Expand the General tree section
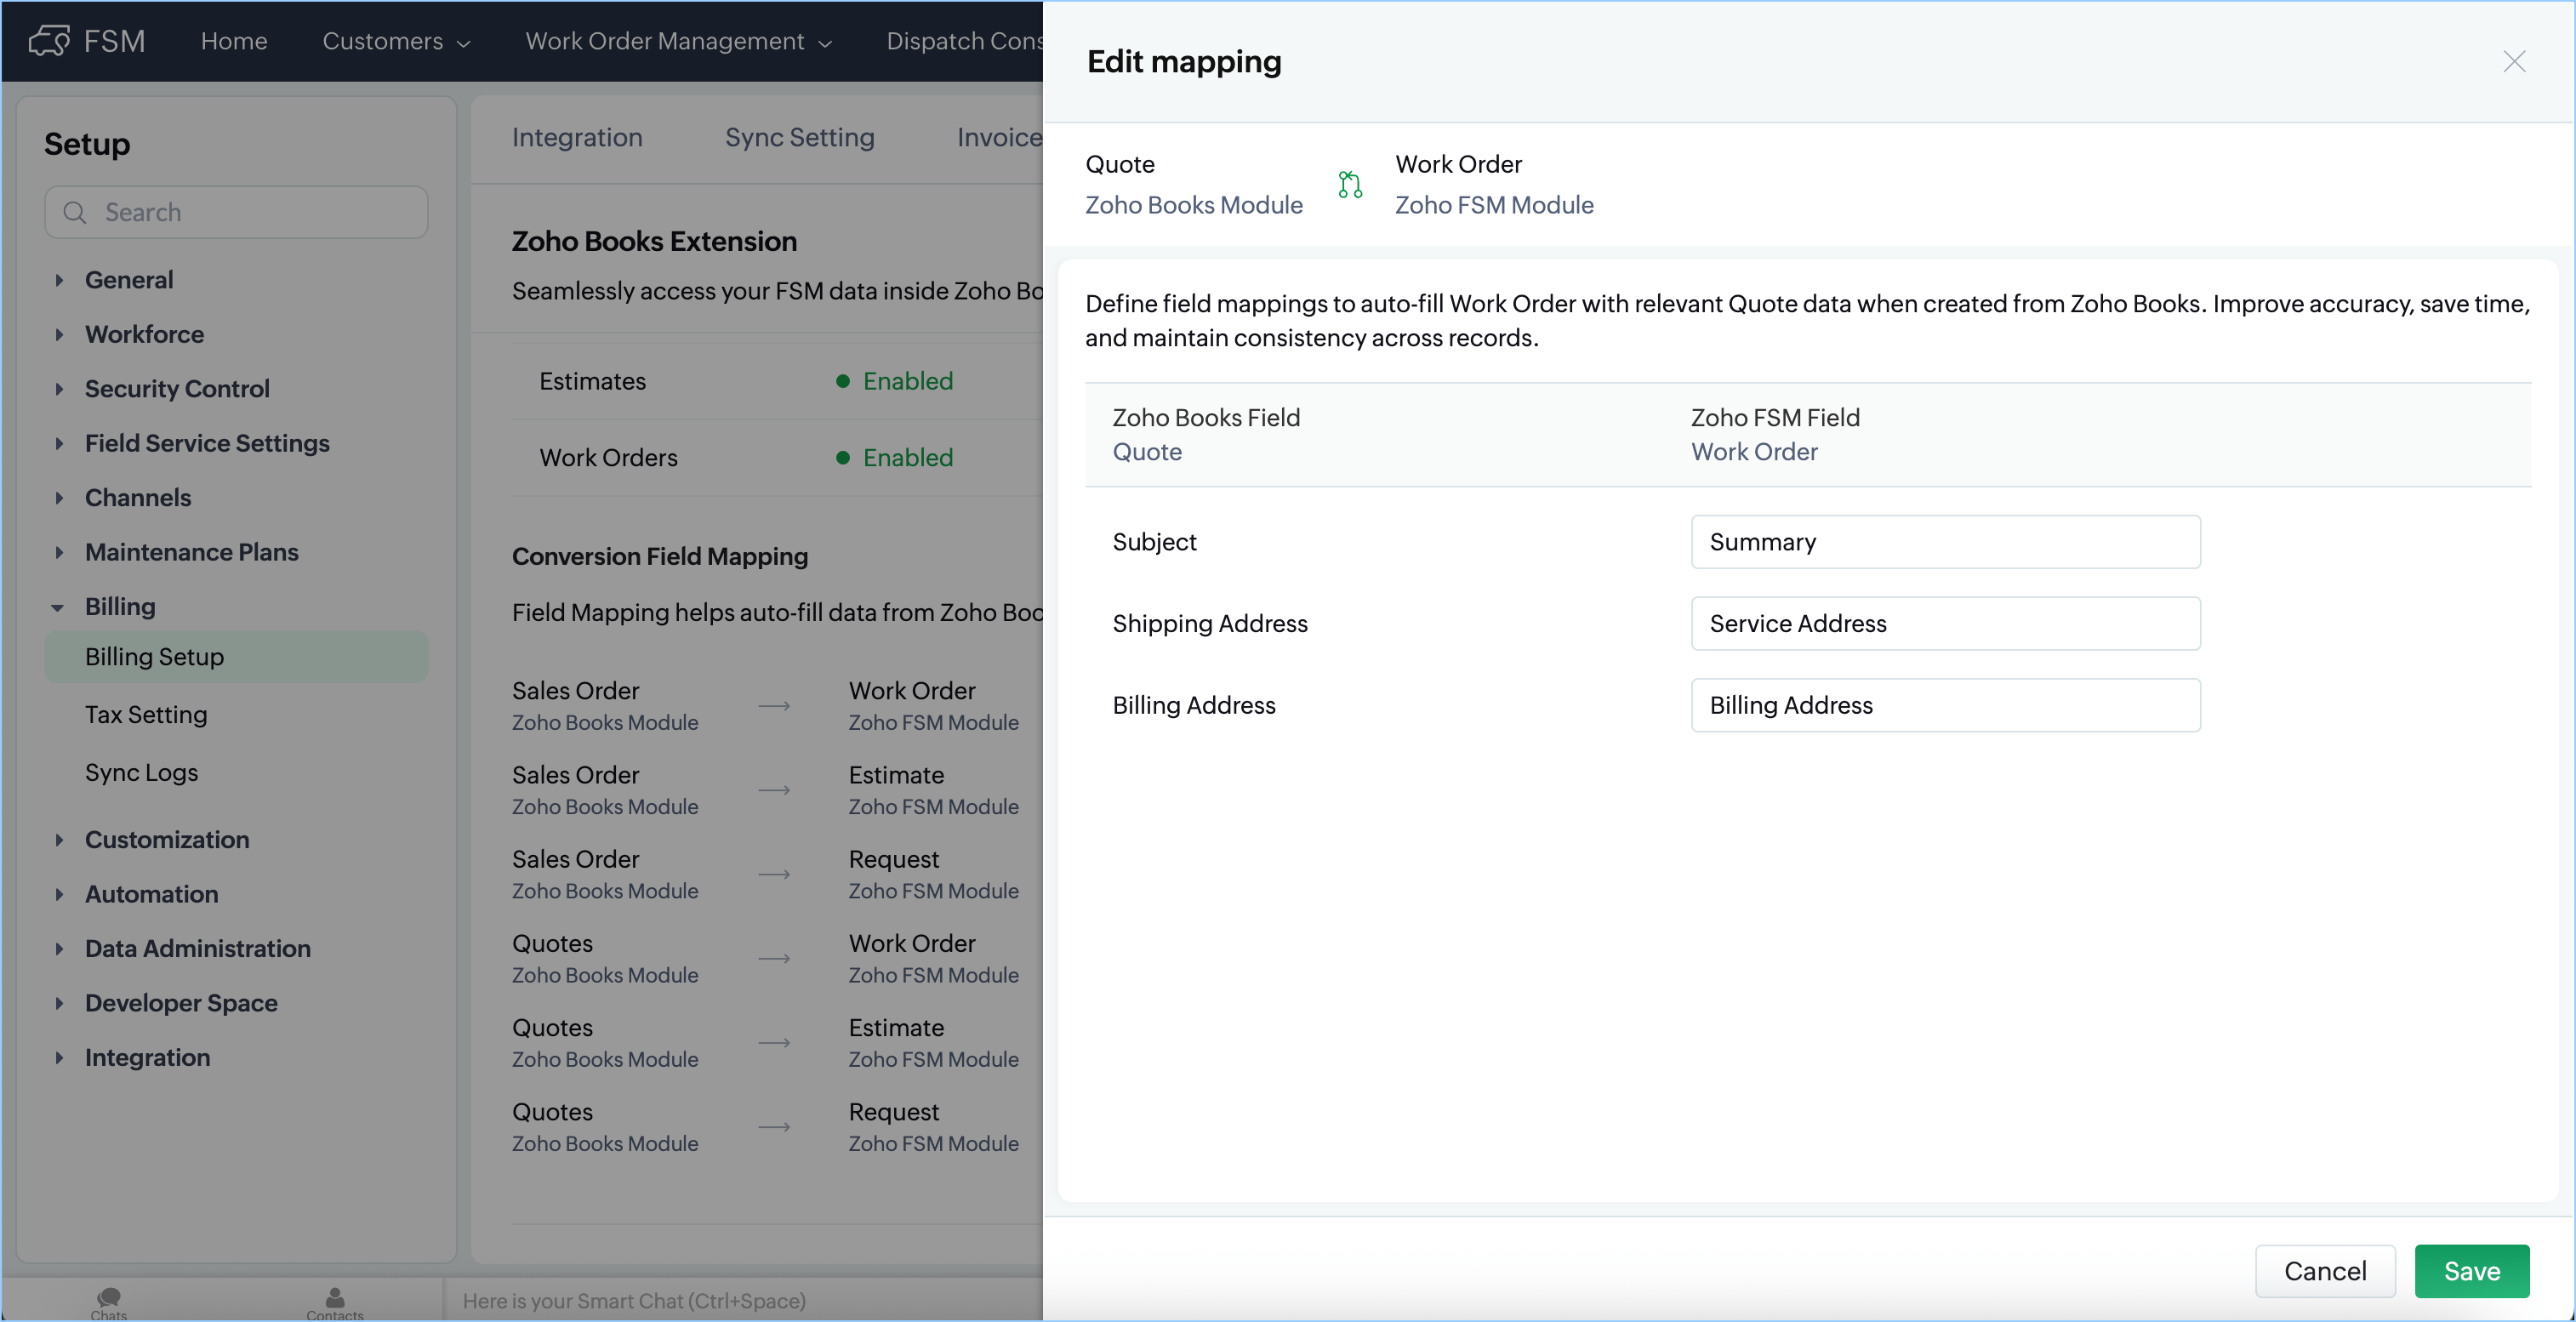 click(59, 281)
